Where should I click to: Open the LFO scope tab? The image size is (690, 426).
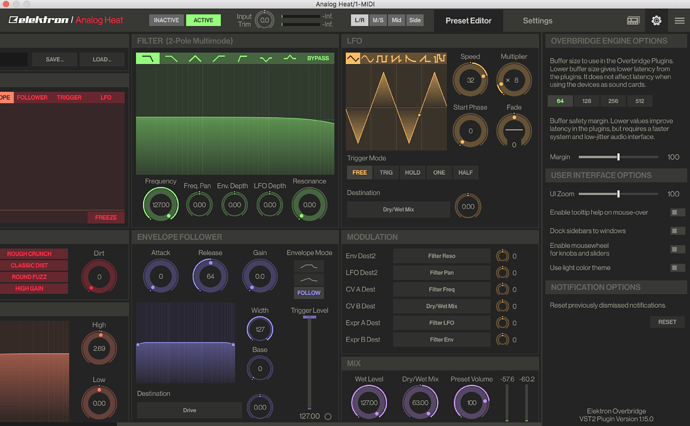[106, 97]
